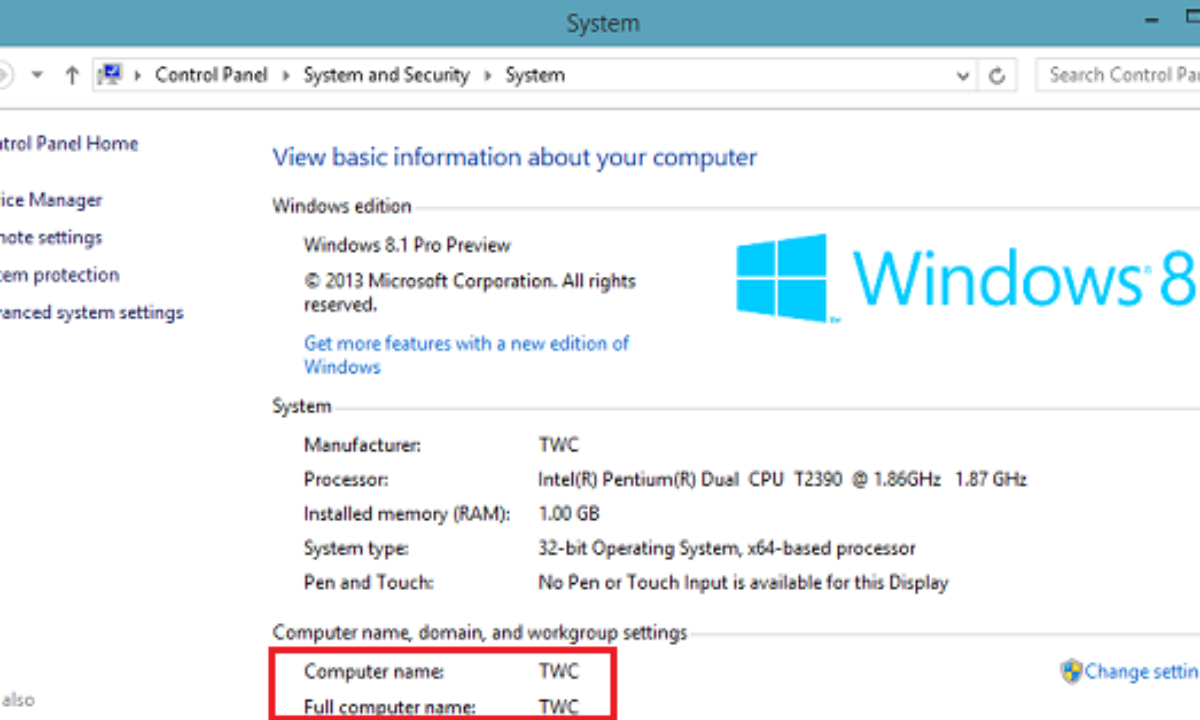Click the Forward navigation arrow button

click(4, 75)
